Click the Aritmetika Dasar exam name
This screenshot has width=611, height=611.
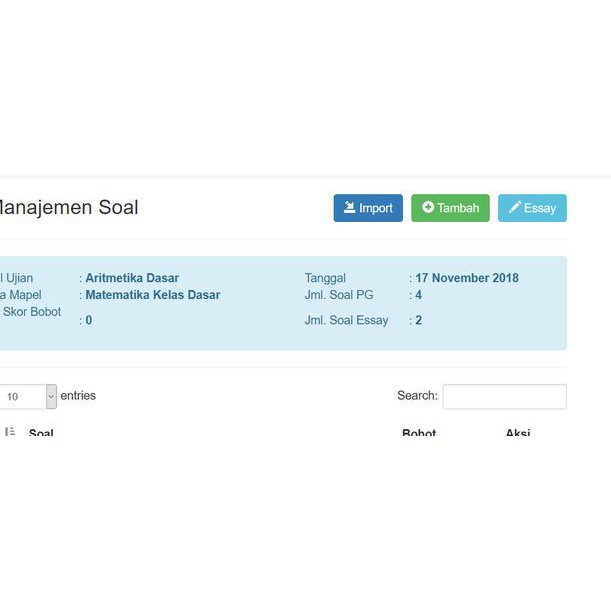click(x=132, y=278)
